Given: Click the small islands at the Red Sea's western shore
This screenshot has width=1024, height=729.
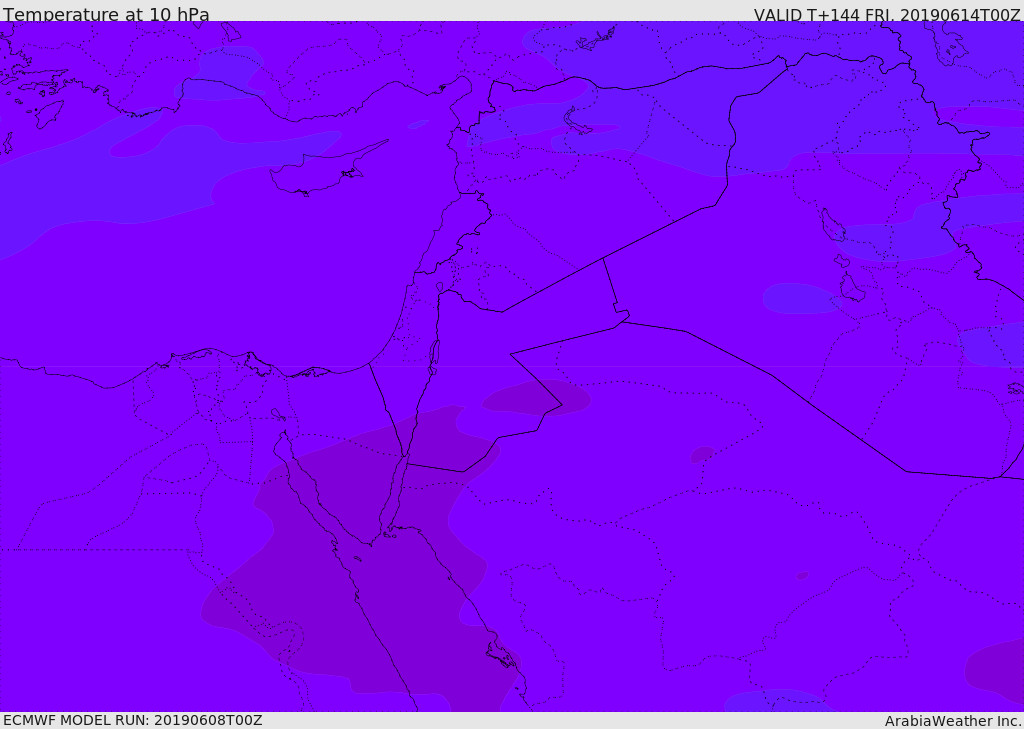Looking at the screenshot, I should point(357,558).
